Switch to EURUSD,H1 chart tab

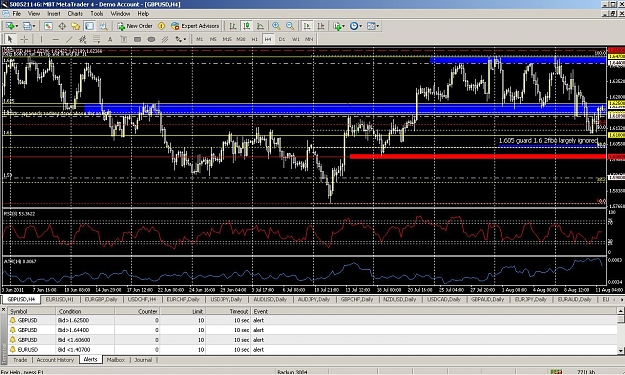point(59,299)
